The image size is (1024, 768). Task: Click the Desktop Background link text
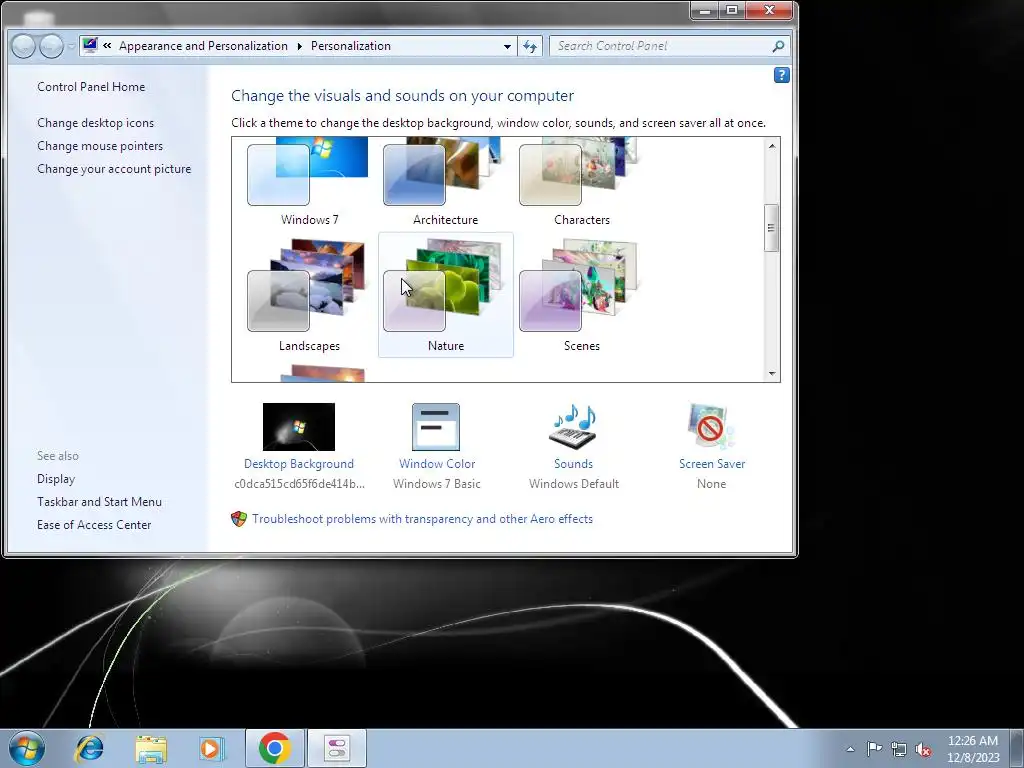pyautogui.click(x=298, y=464)
